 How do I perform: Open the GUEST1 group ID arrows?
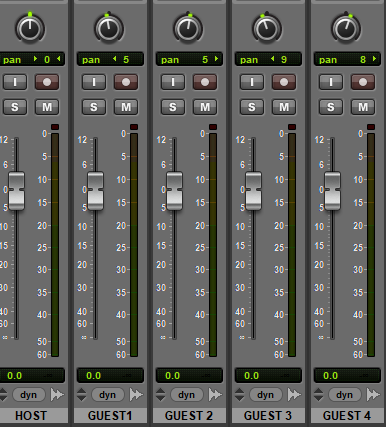click(82, 395)
